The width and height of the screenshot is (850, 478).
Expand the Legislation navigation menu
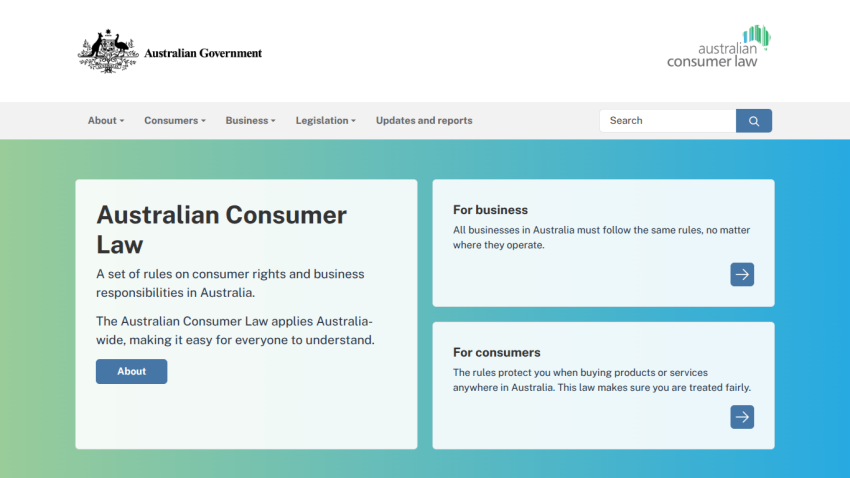pyautogui.click(x=325, y=120)
